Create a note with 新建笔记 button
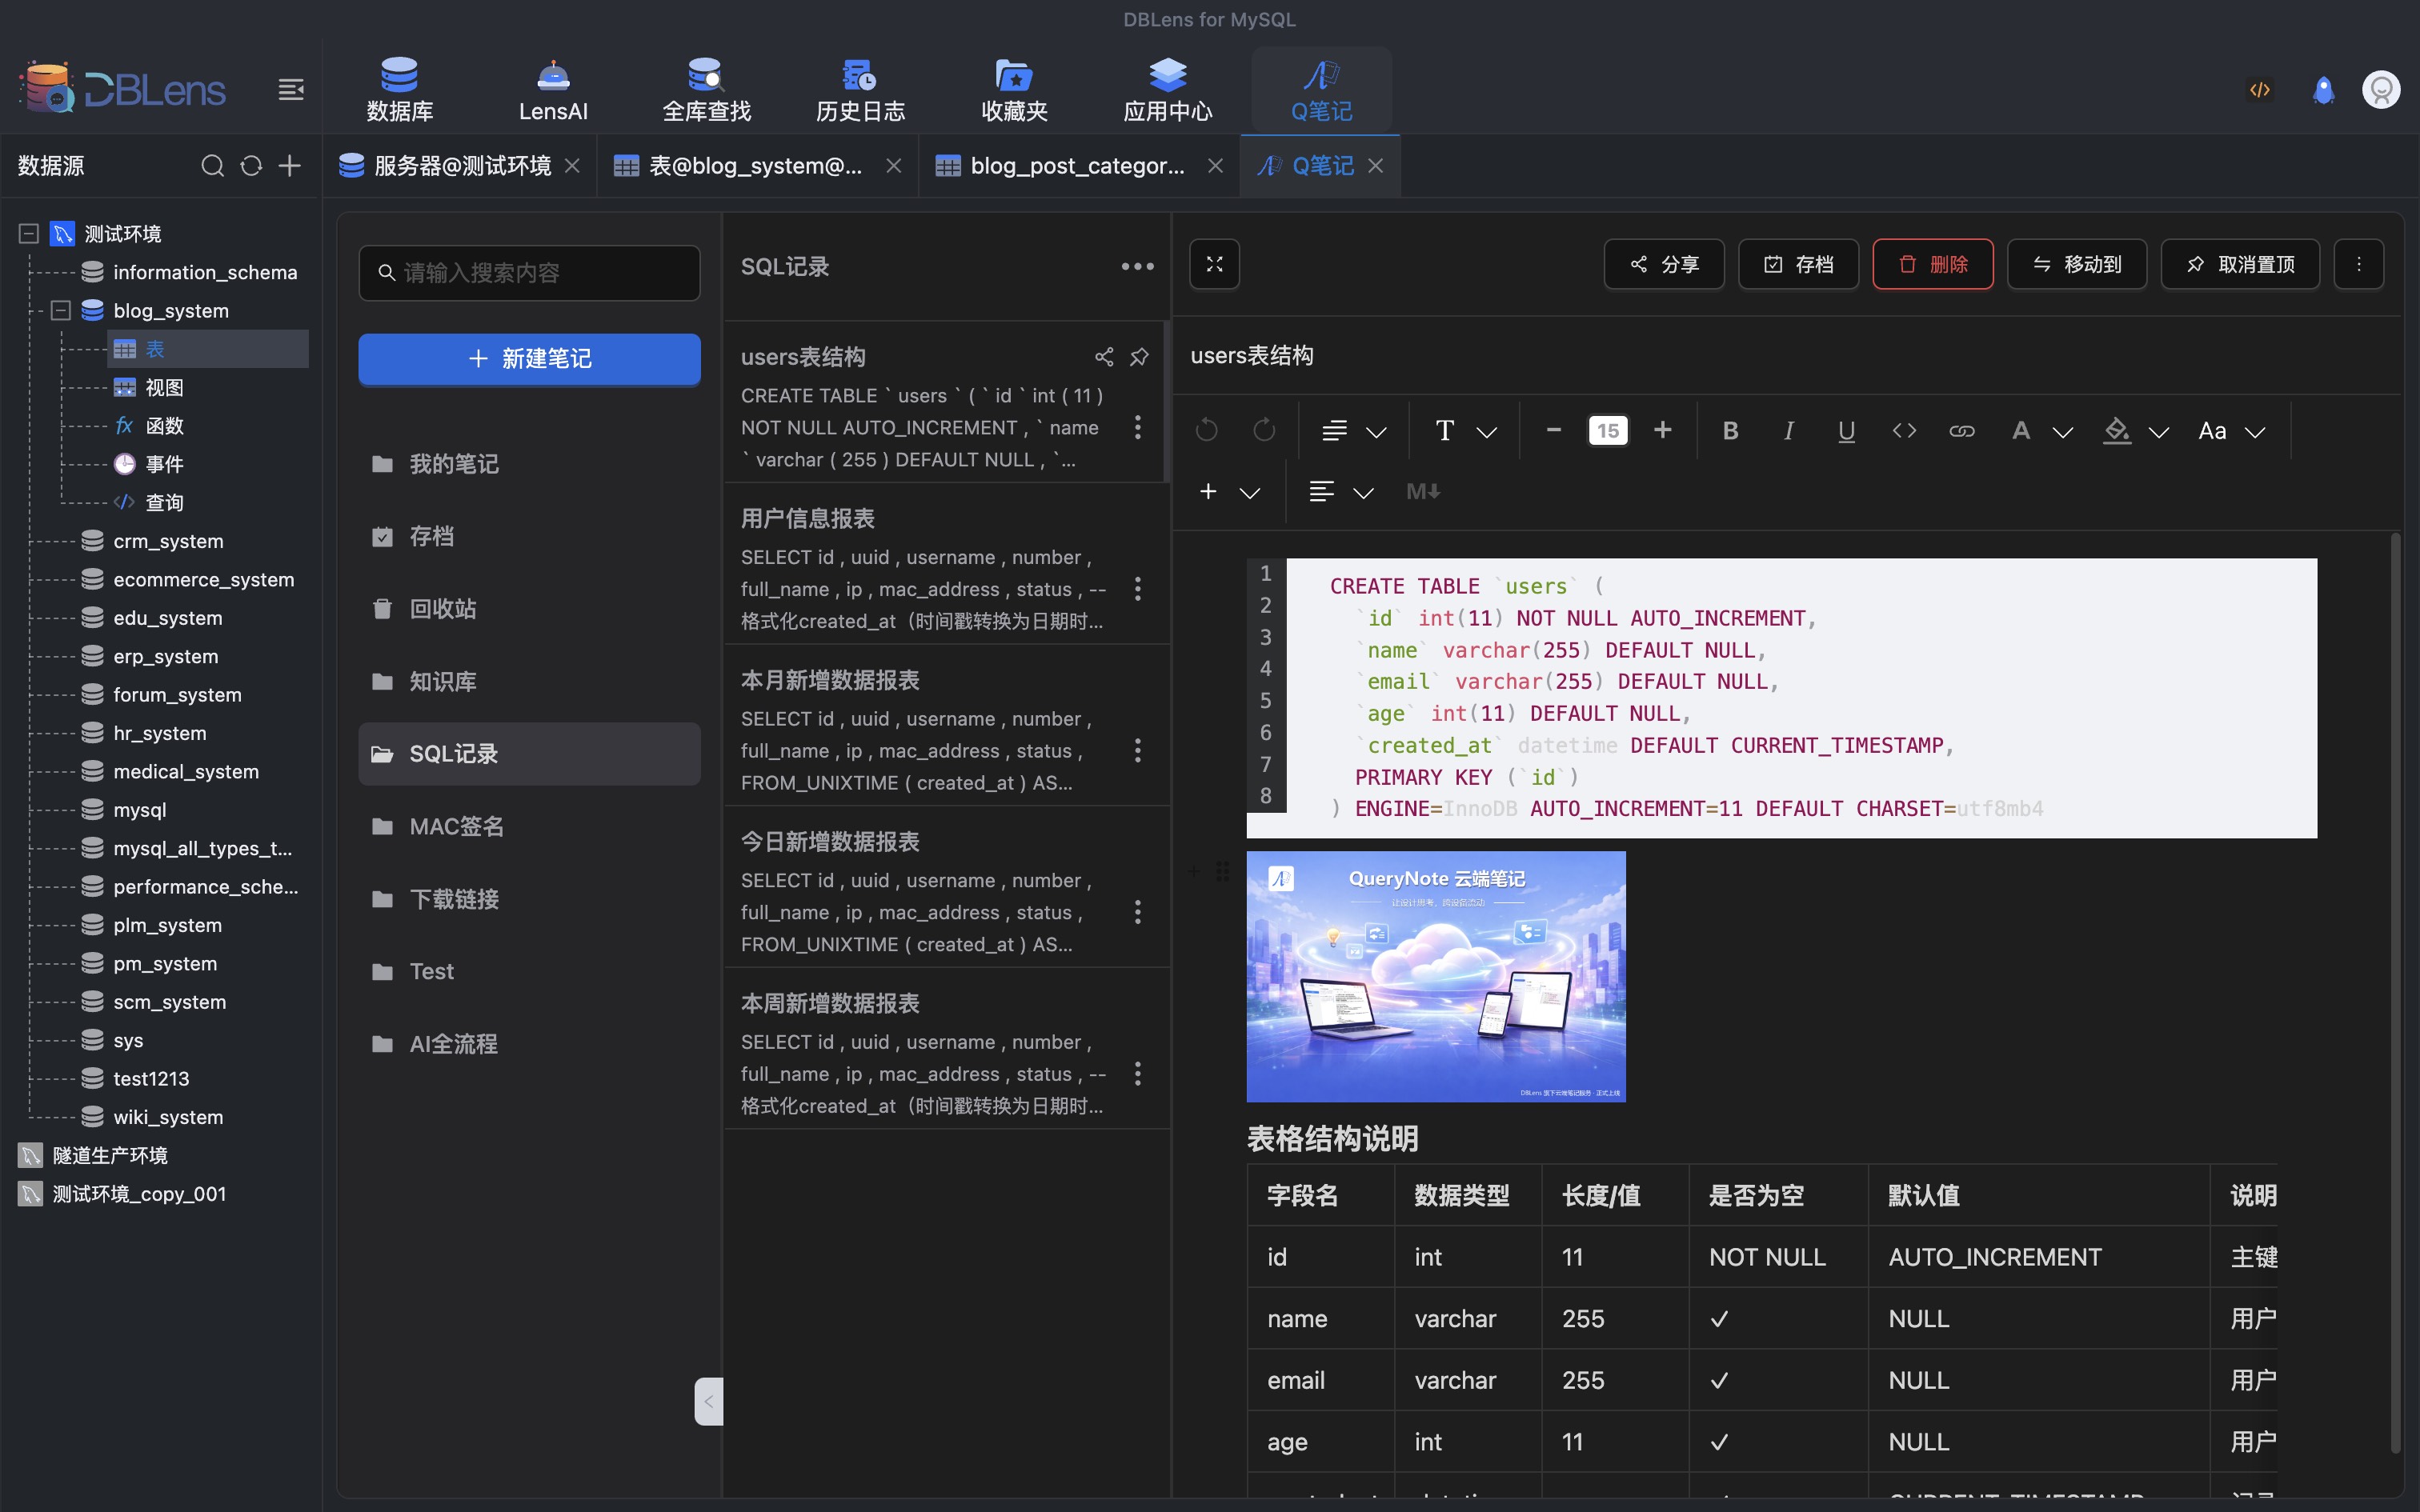This screenshot has height=1512, width=2420. click(529, 359)
